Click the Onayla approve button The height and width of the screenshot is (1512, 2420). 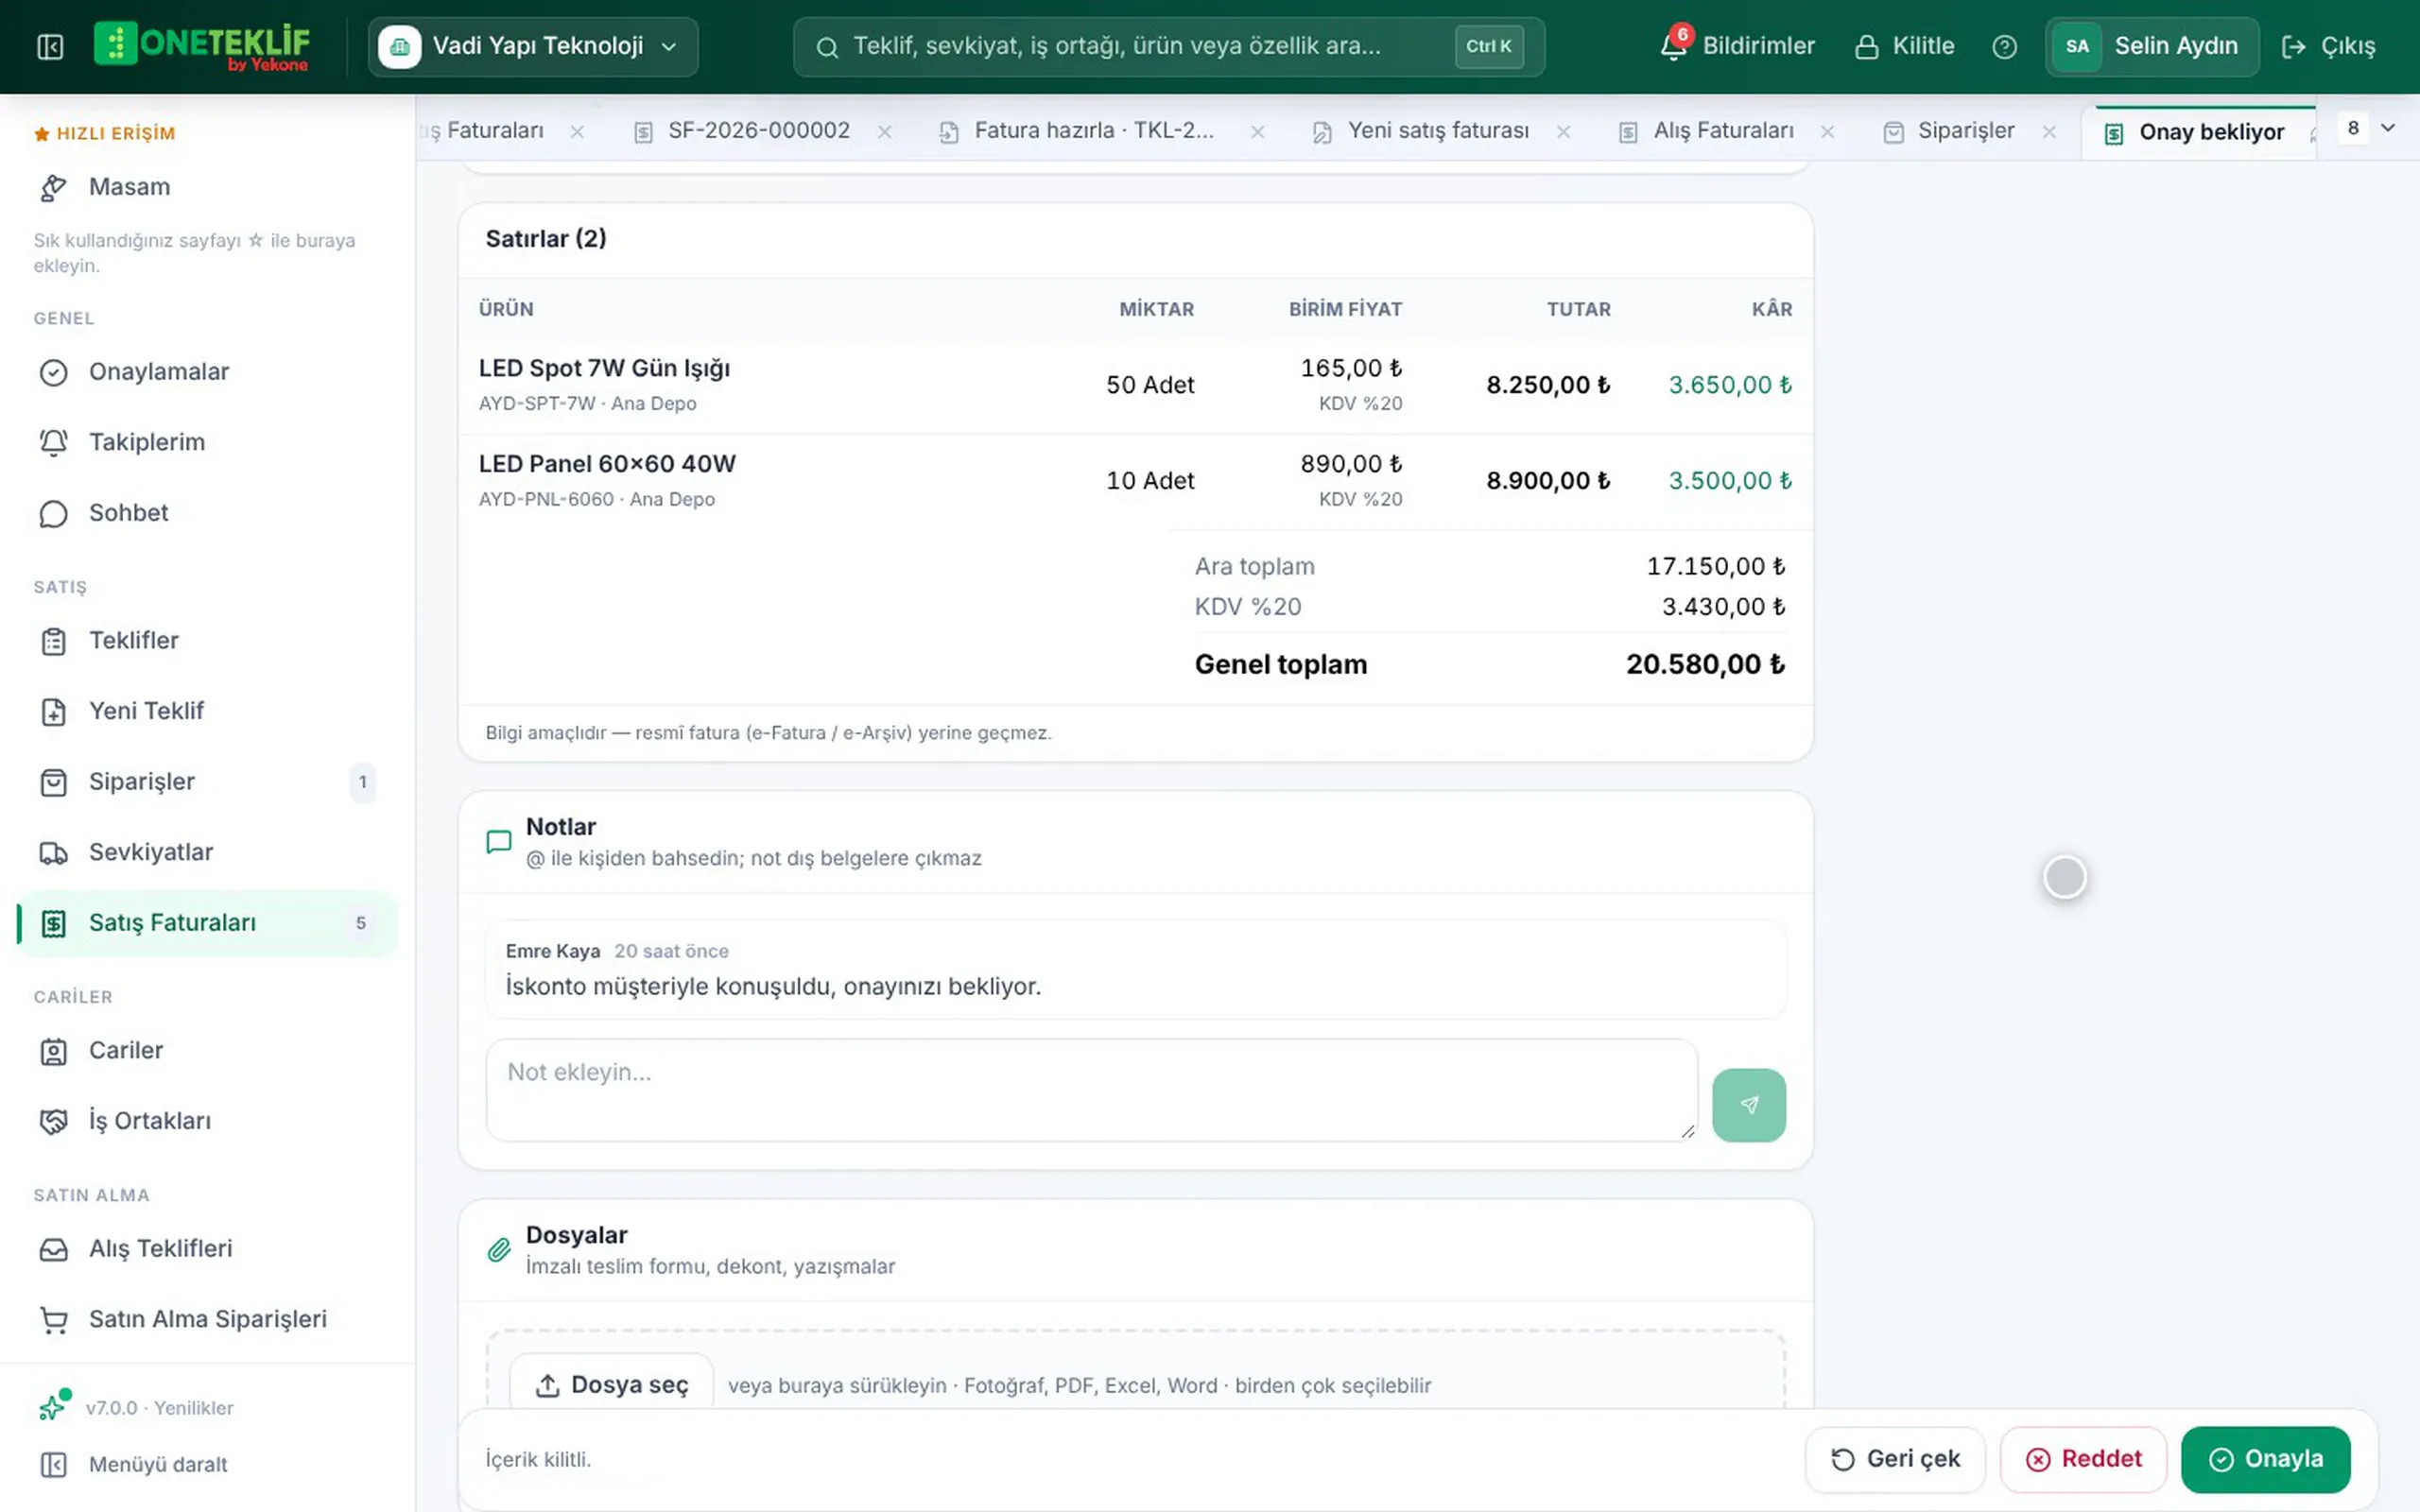(2265, 1459)
